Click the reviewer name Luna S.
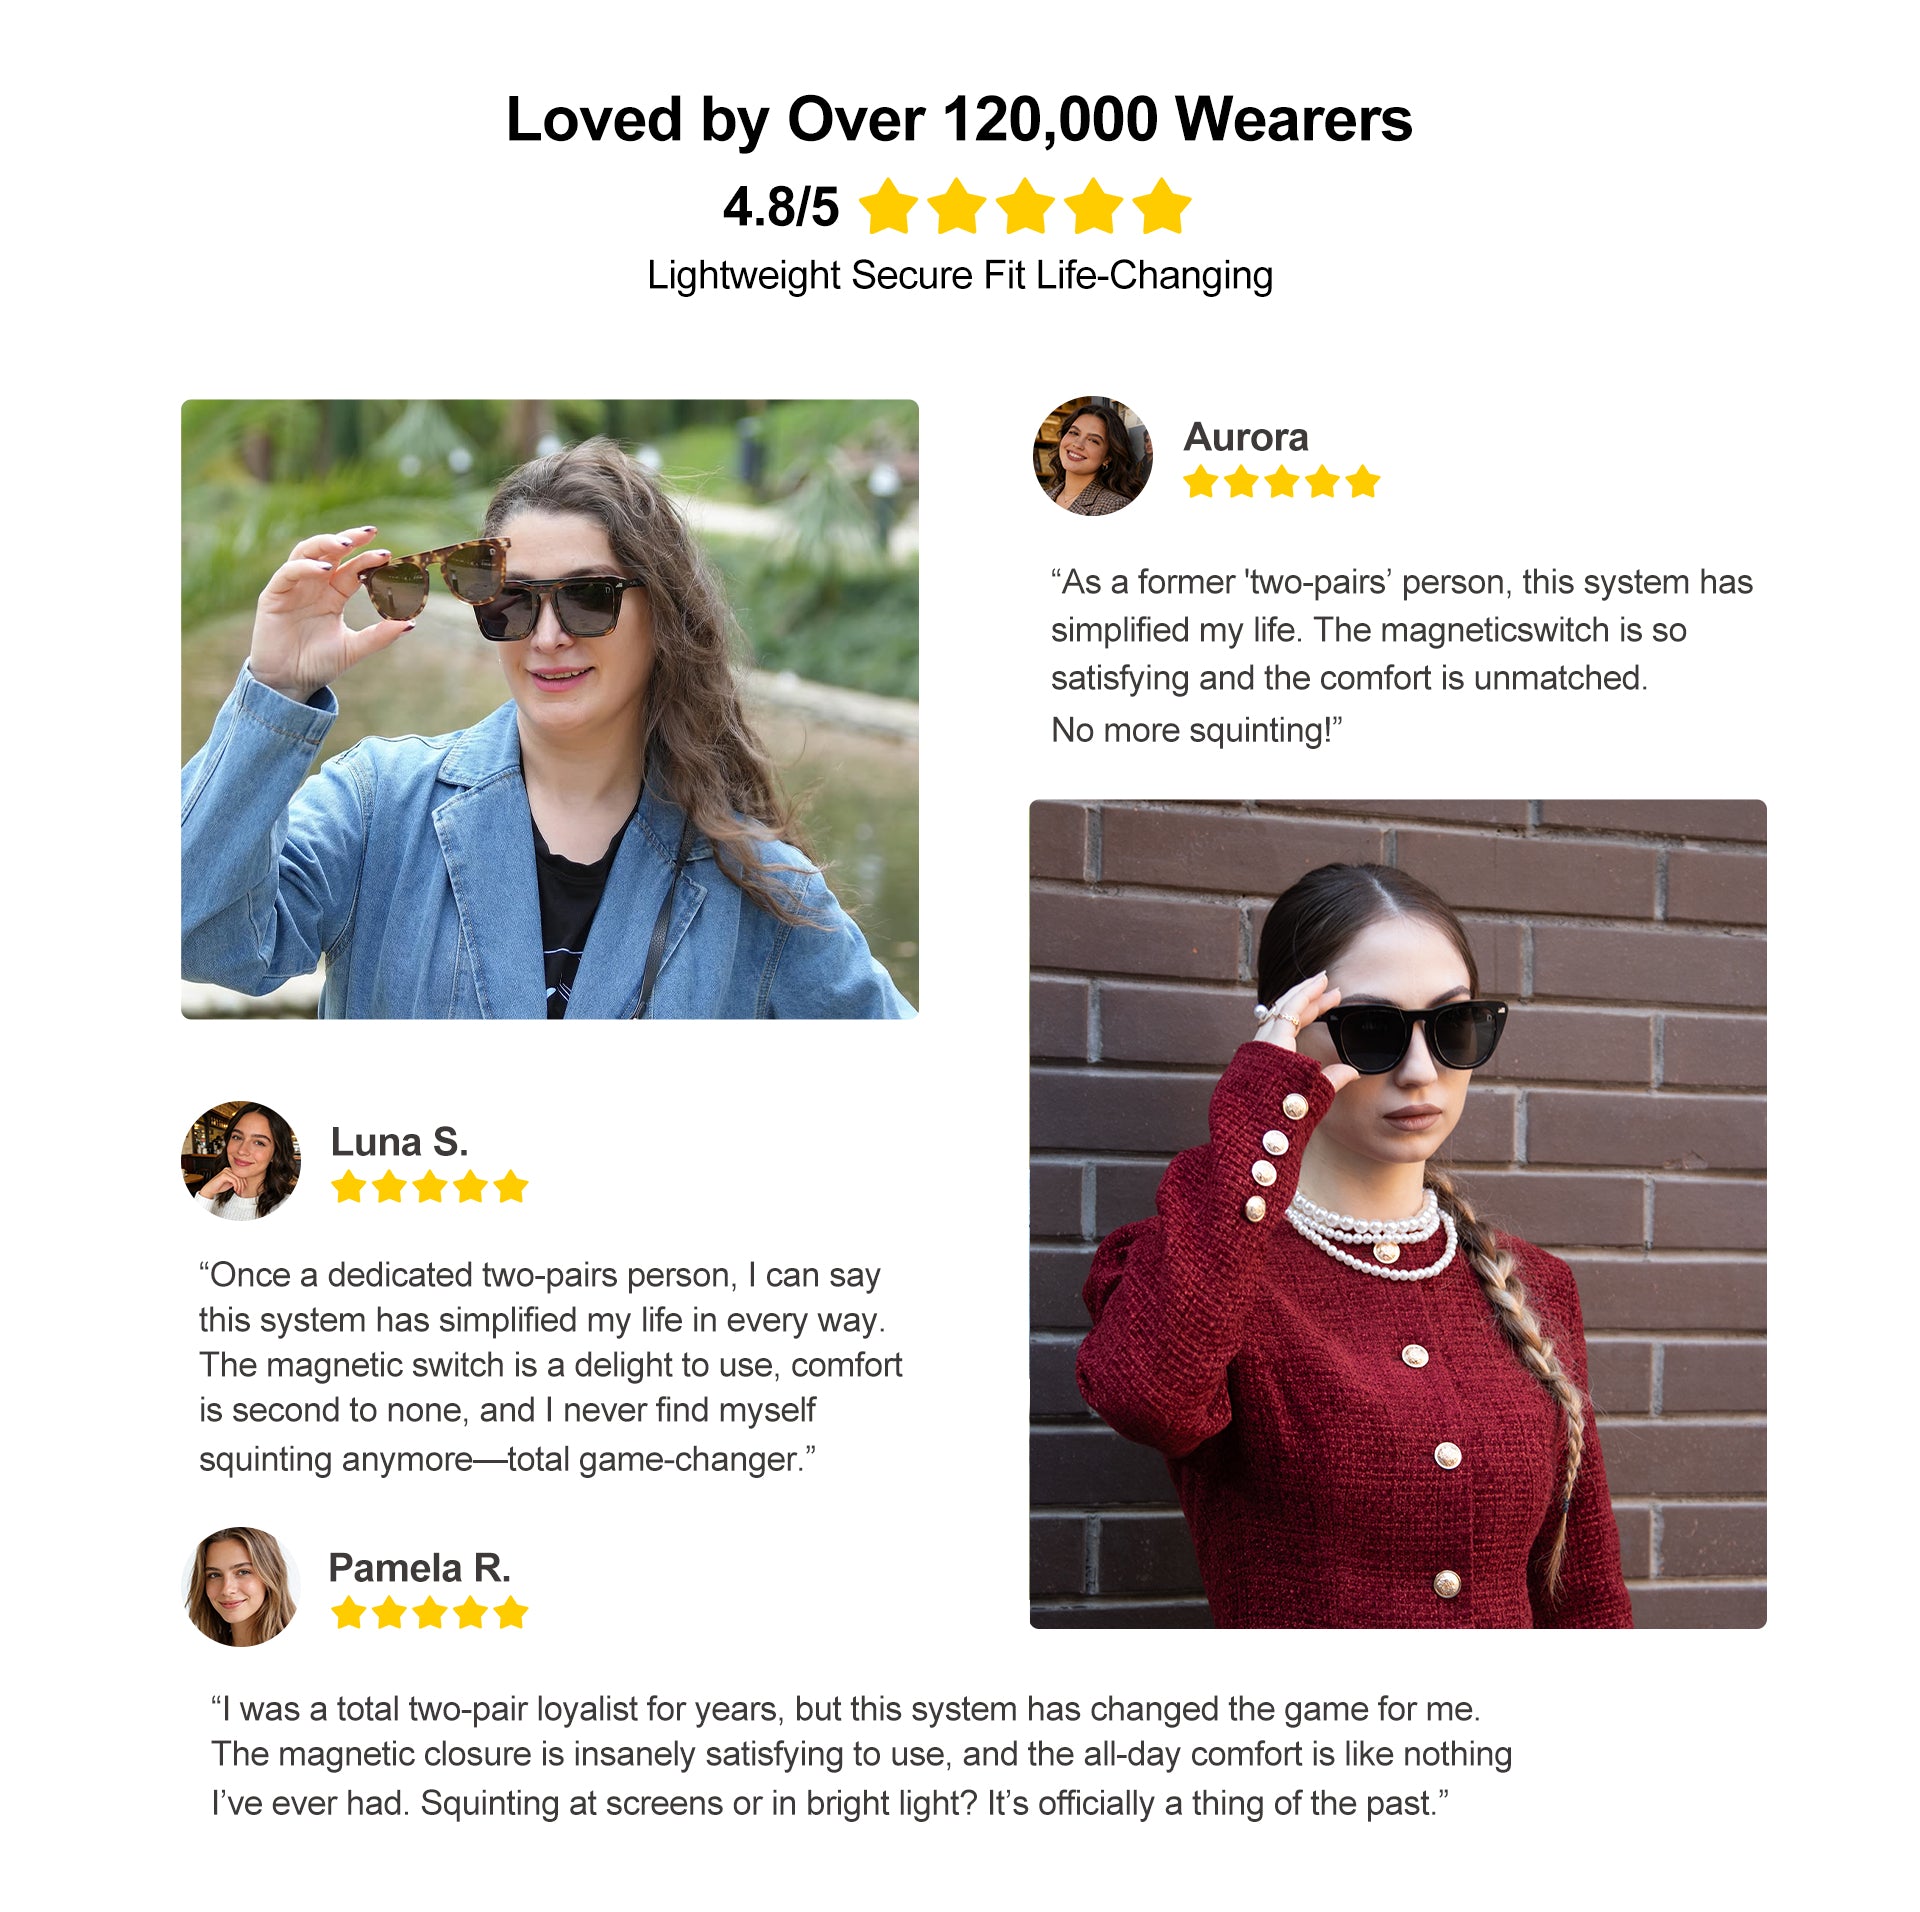This screenshot has height=1912, width=1920. 399,1142
